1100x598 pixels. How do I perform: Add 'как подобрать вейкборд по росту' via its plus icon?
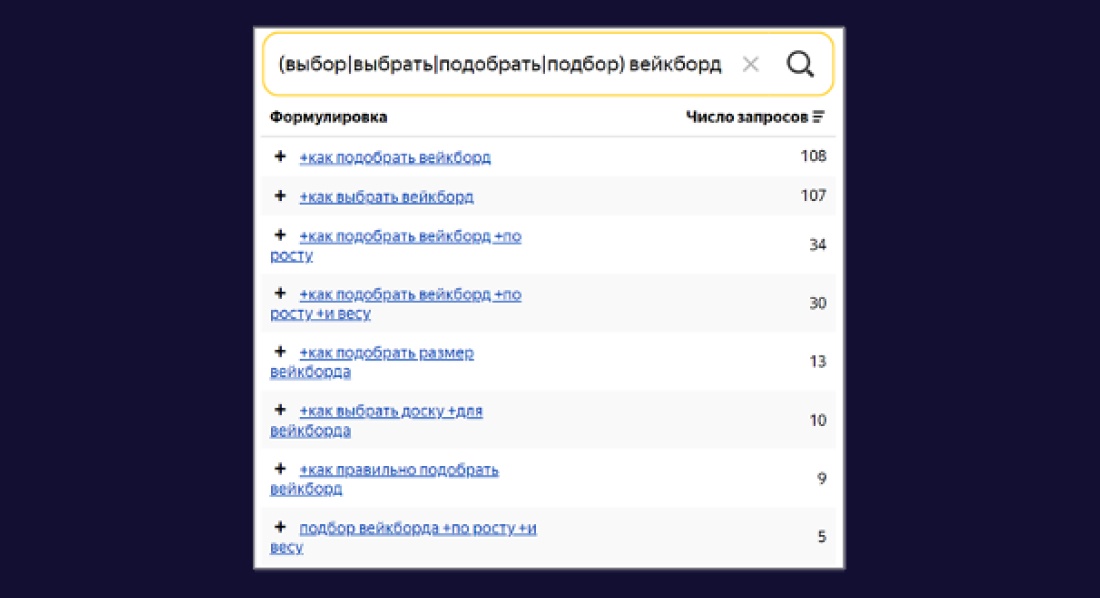click(x=279, y=235)
